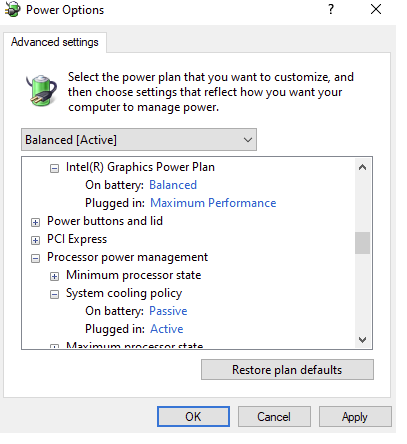Click the help question mark button
The width and height of the screenshot is (407, 444).
331,9
